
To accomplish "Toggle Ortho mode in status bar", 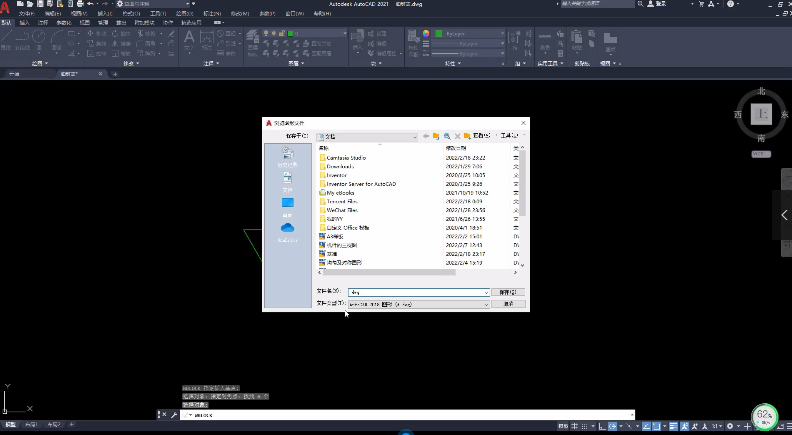I will click(x=602, y=426).
